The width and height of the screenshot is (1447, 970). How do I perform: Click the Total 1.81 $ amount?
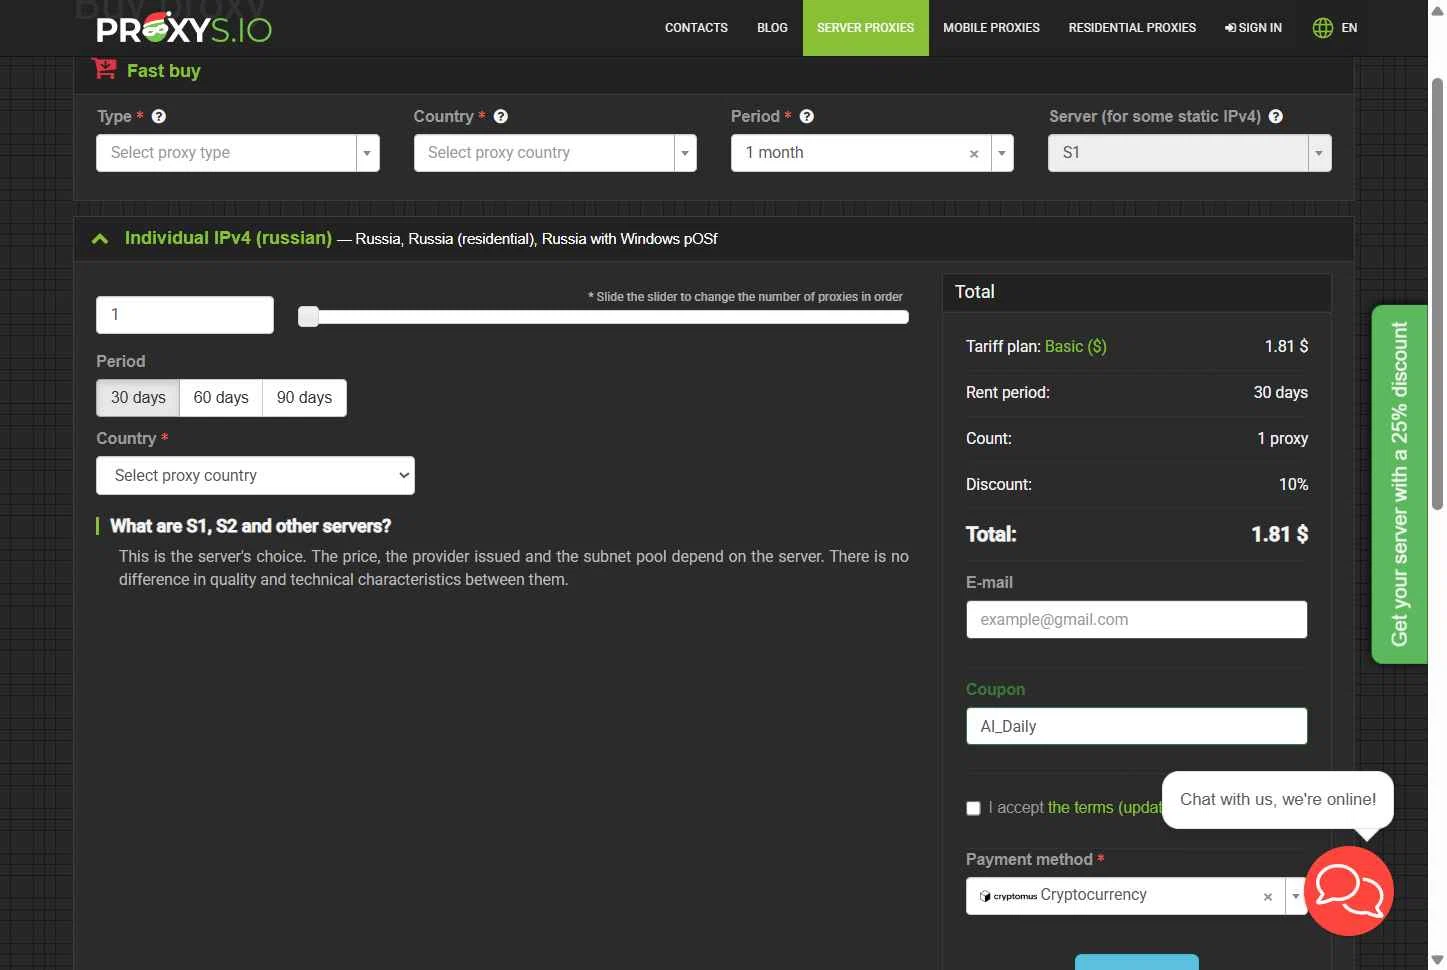pyautogui.click(x=1279, y=534)
